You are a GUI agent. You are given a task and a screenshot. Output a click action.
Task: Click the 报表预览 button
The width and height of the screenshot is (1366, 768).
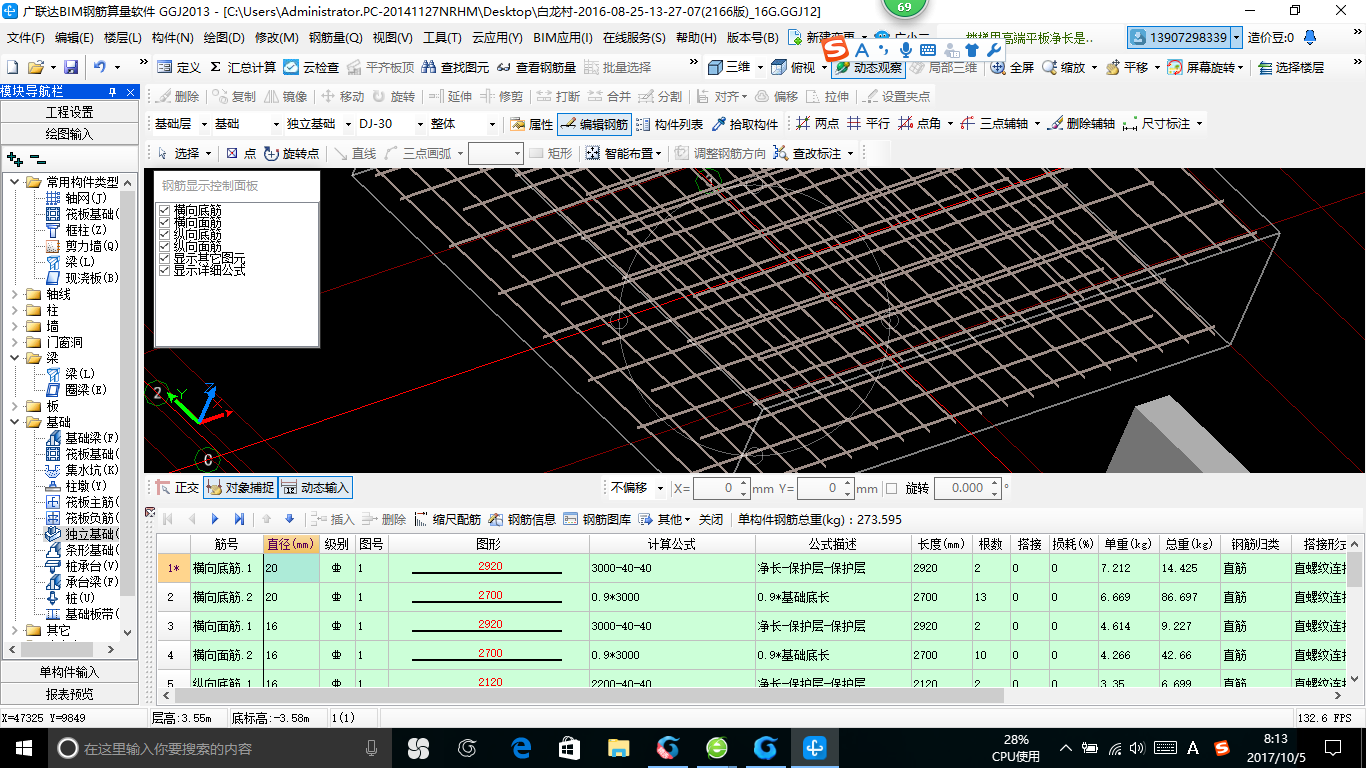(69, 694)
